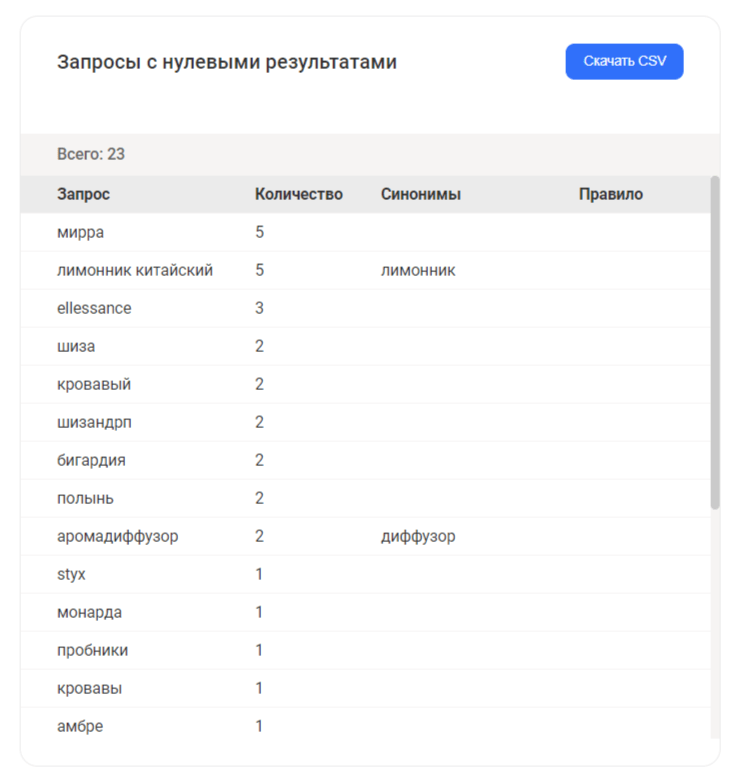Select the styx query row
Image resolution: width=735 pixels, height=780 pixels.
click(x=366, y=574)
